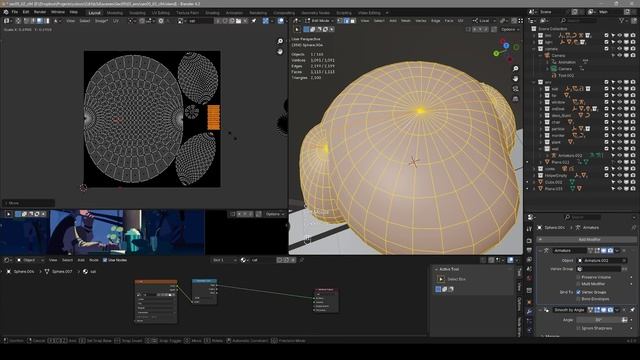Collapse the 'camera' collection in outliner
Viewport: 640px width, 360px height.
pyautogui.click(x=534, y=49)
